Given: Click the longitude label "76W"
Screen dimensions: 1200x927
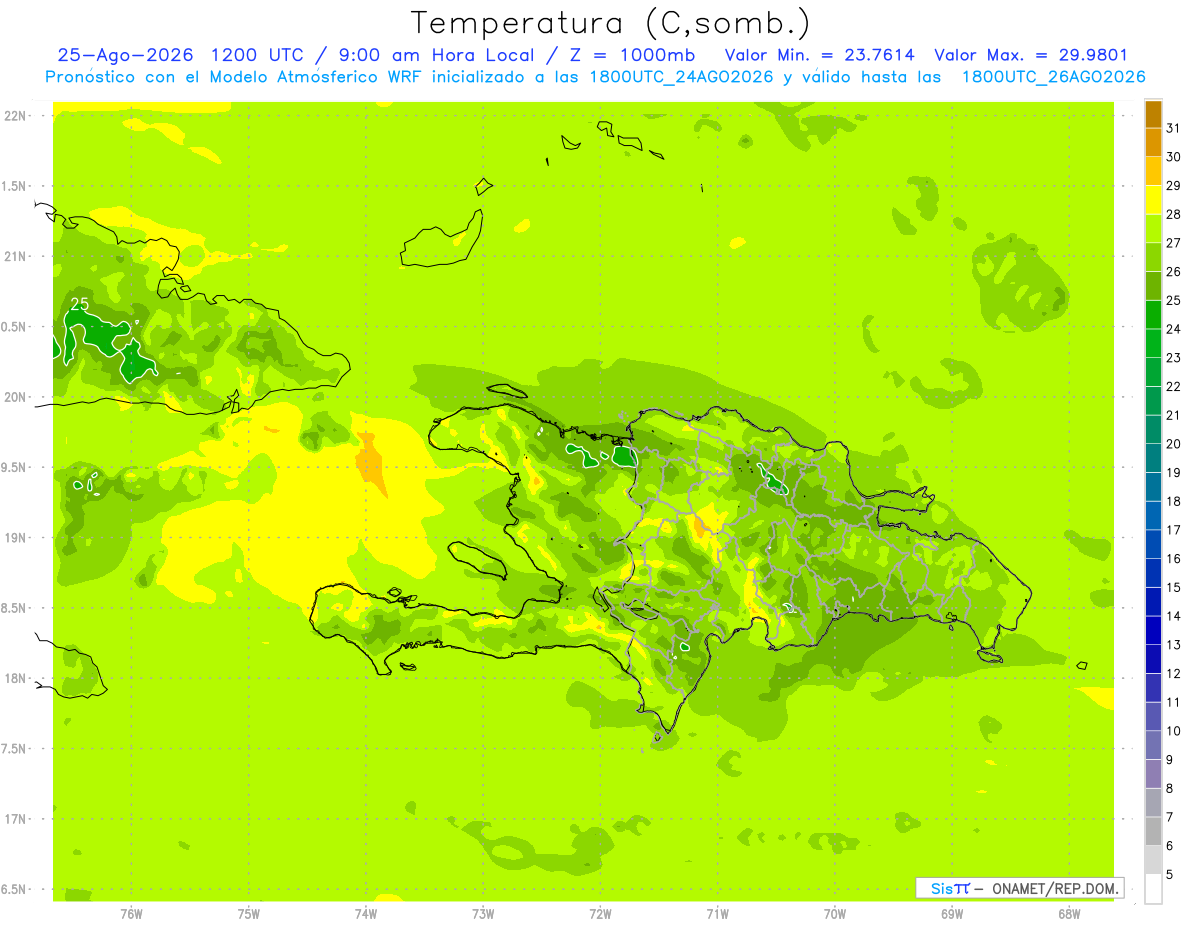Looking at the screenshot, I should (131, 915).
